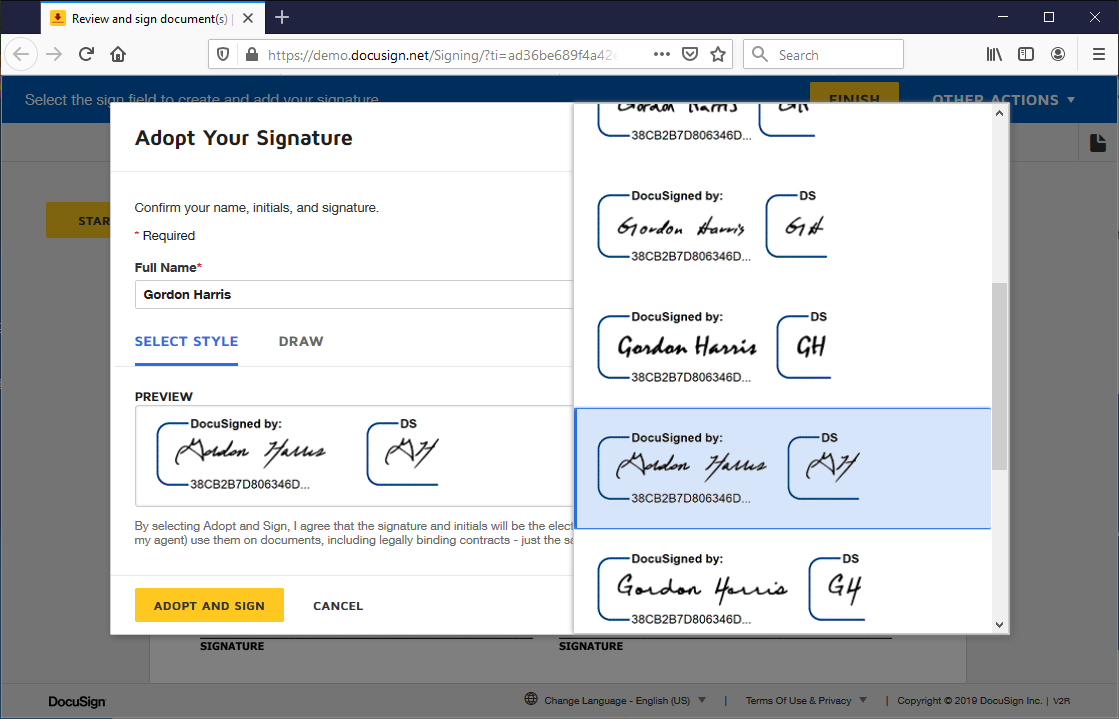Click the ADOPT AND SIGN button
Screen dimensions: 1119x719
click(209, 605)
